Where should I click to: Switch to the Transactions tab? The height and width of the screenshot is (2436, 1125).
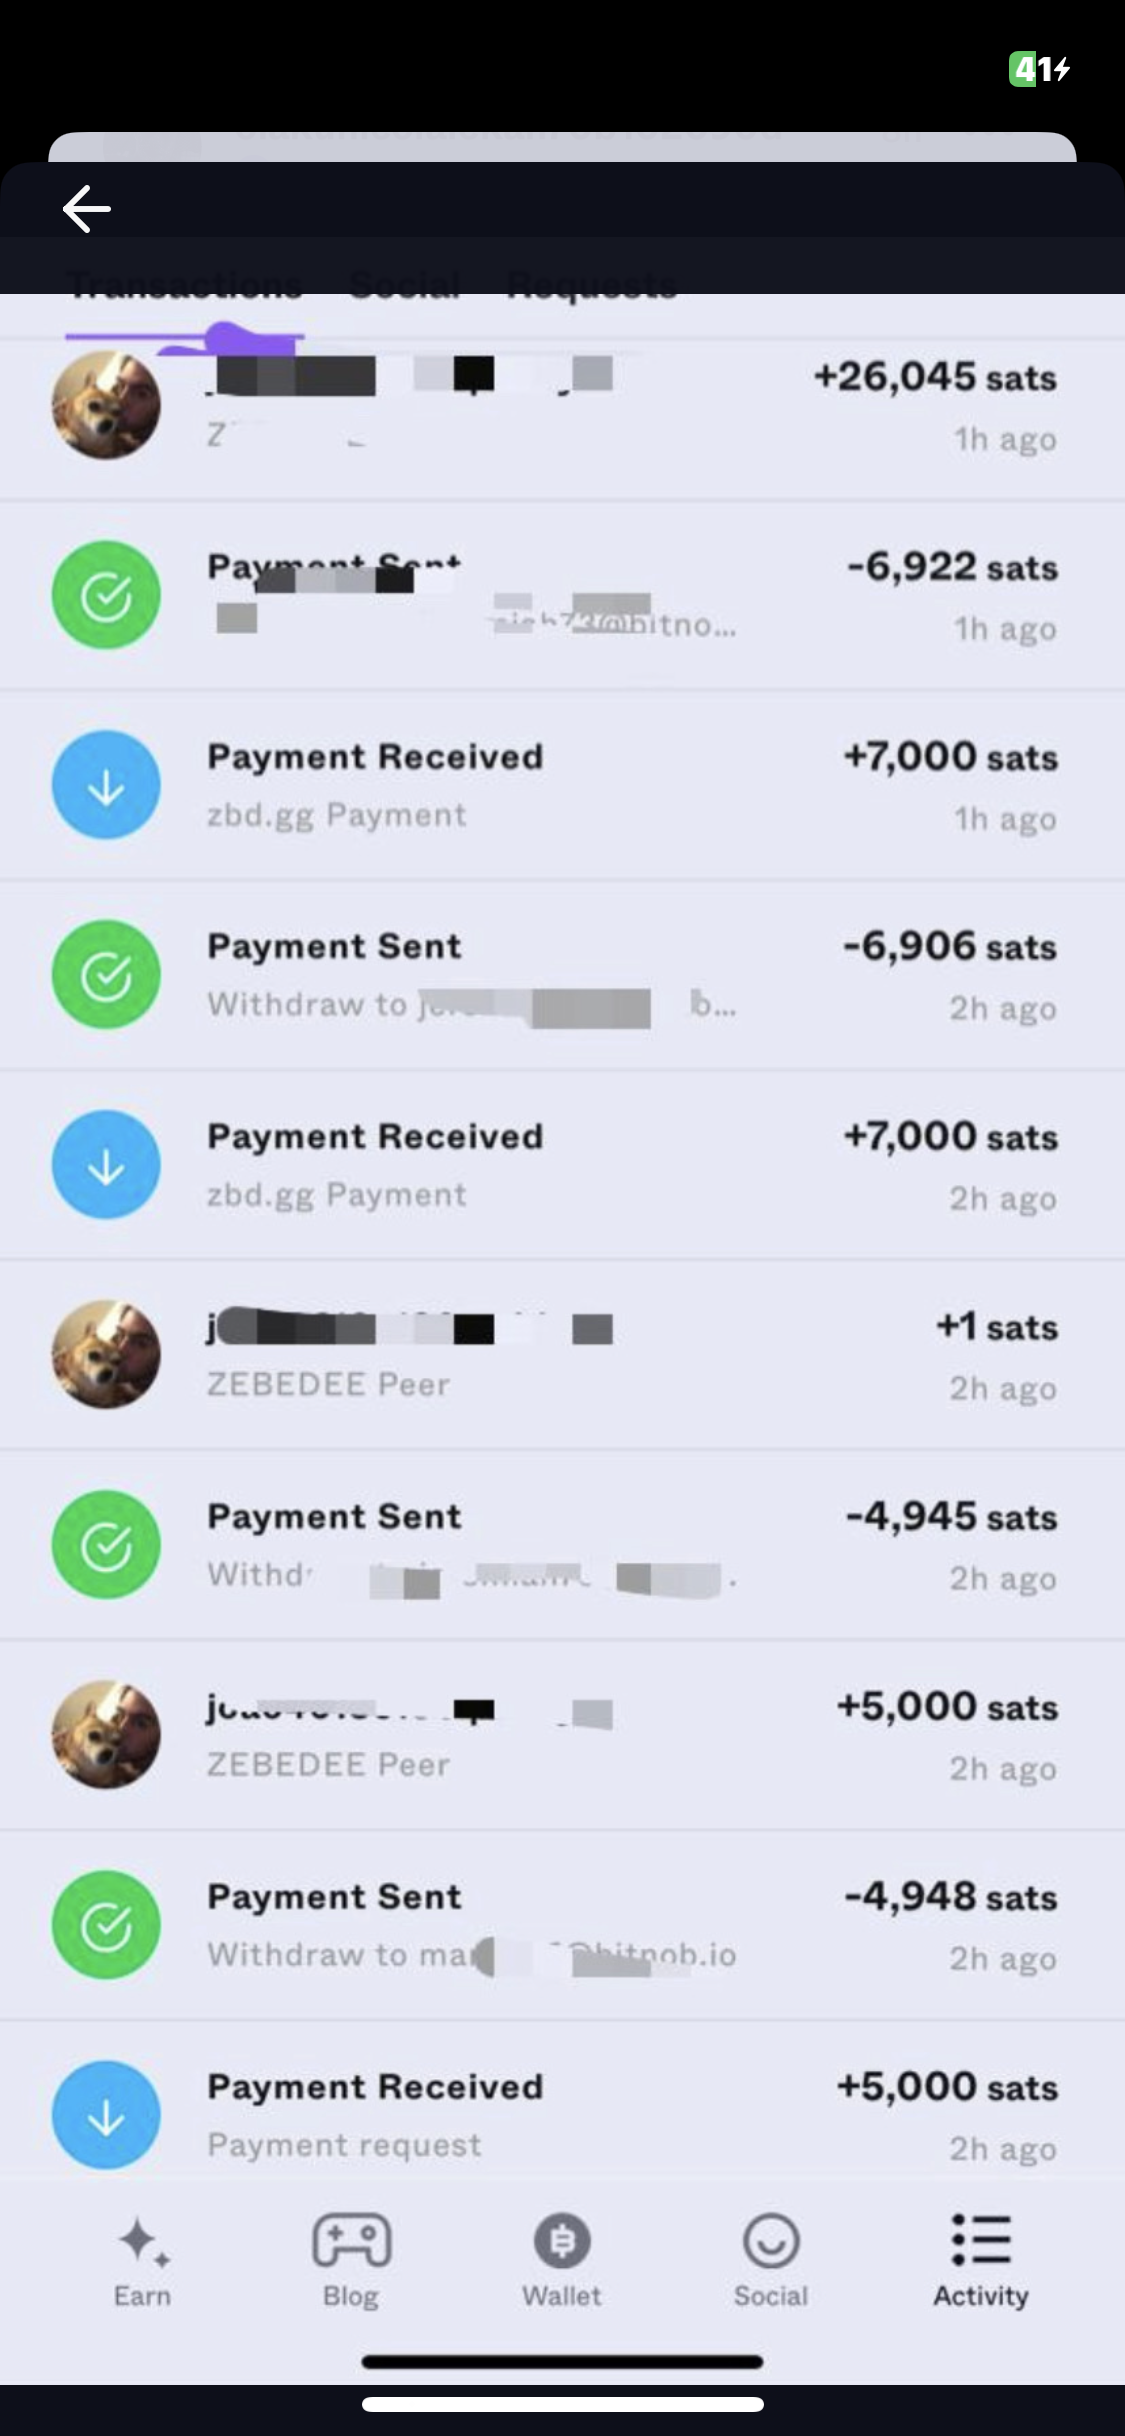coord(185,286)
